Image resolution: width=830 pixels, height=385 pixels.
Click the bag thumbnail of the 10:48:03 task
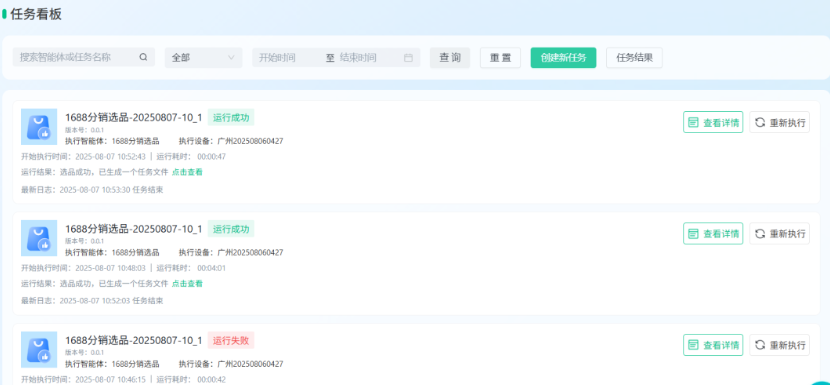39,238
